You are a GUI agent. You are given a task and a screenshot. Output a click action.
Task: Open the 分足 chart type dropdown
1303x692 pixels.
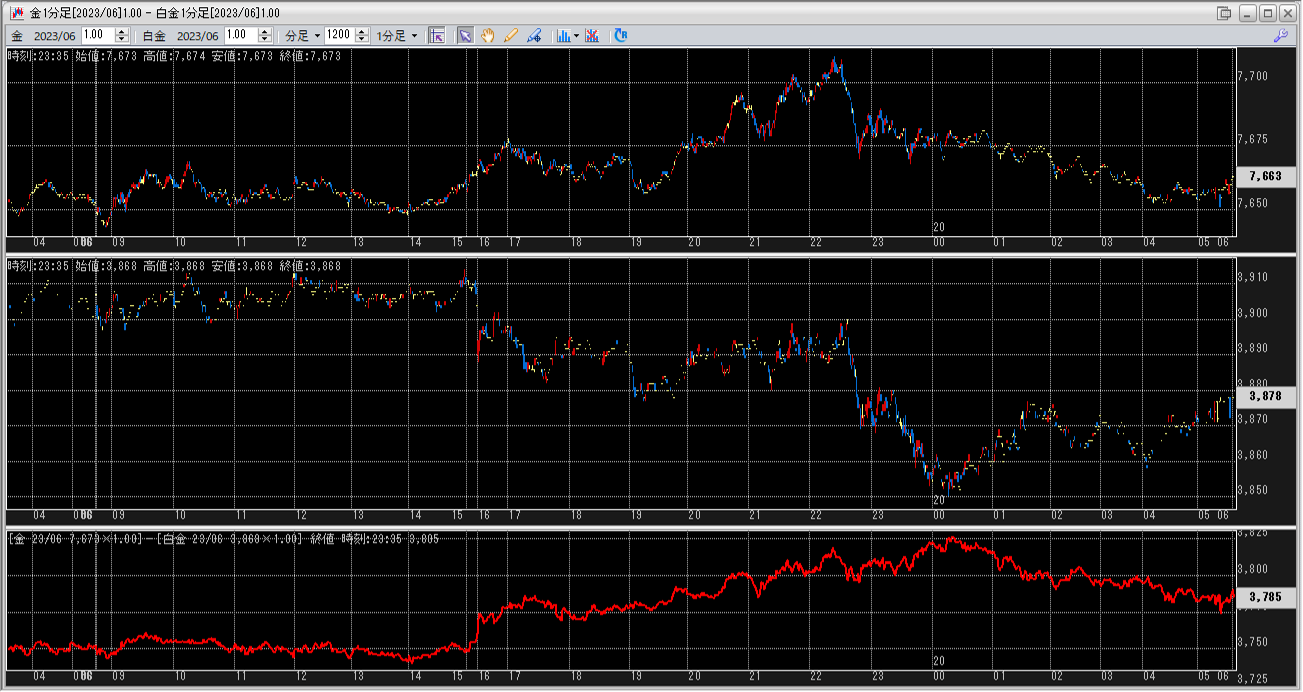tap(303, 35)
